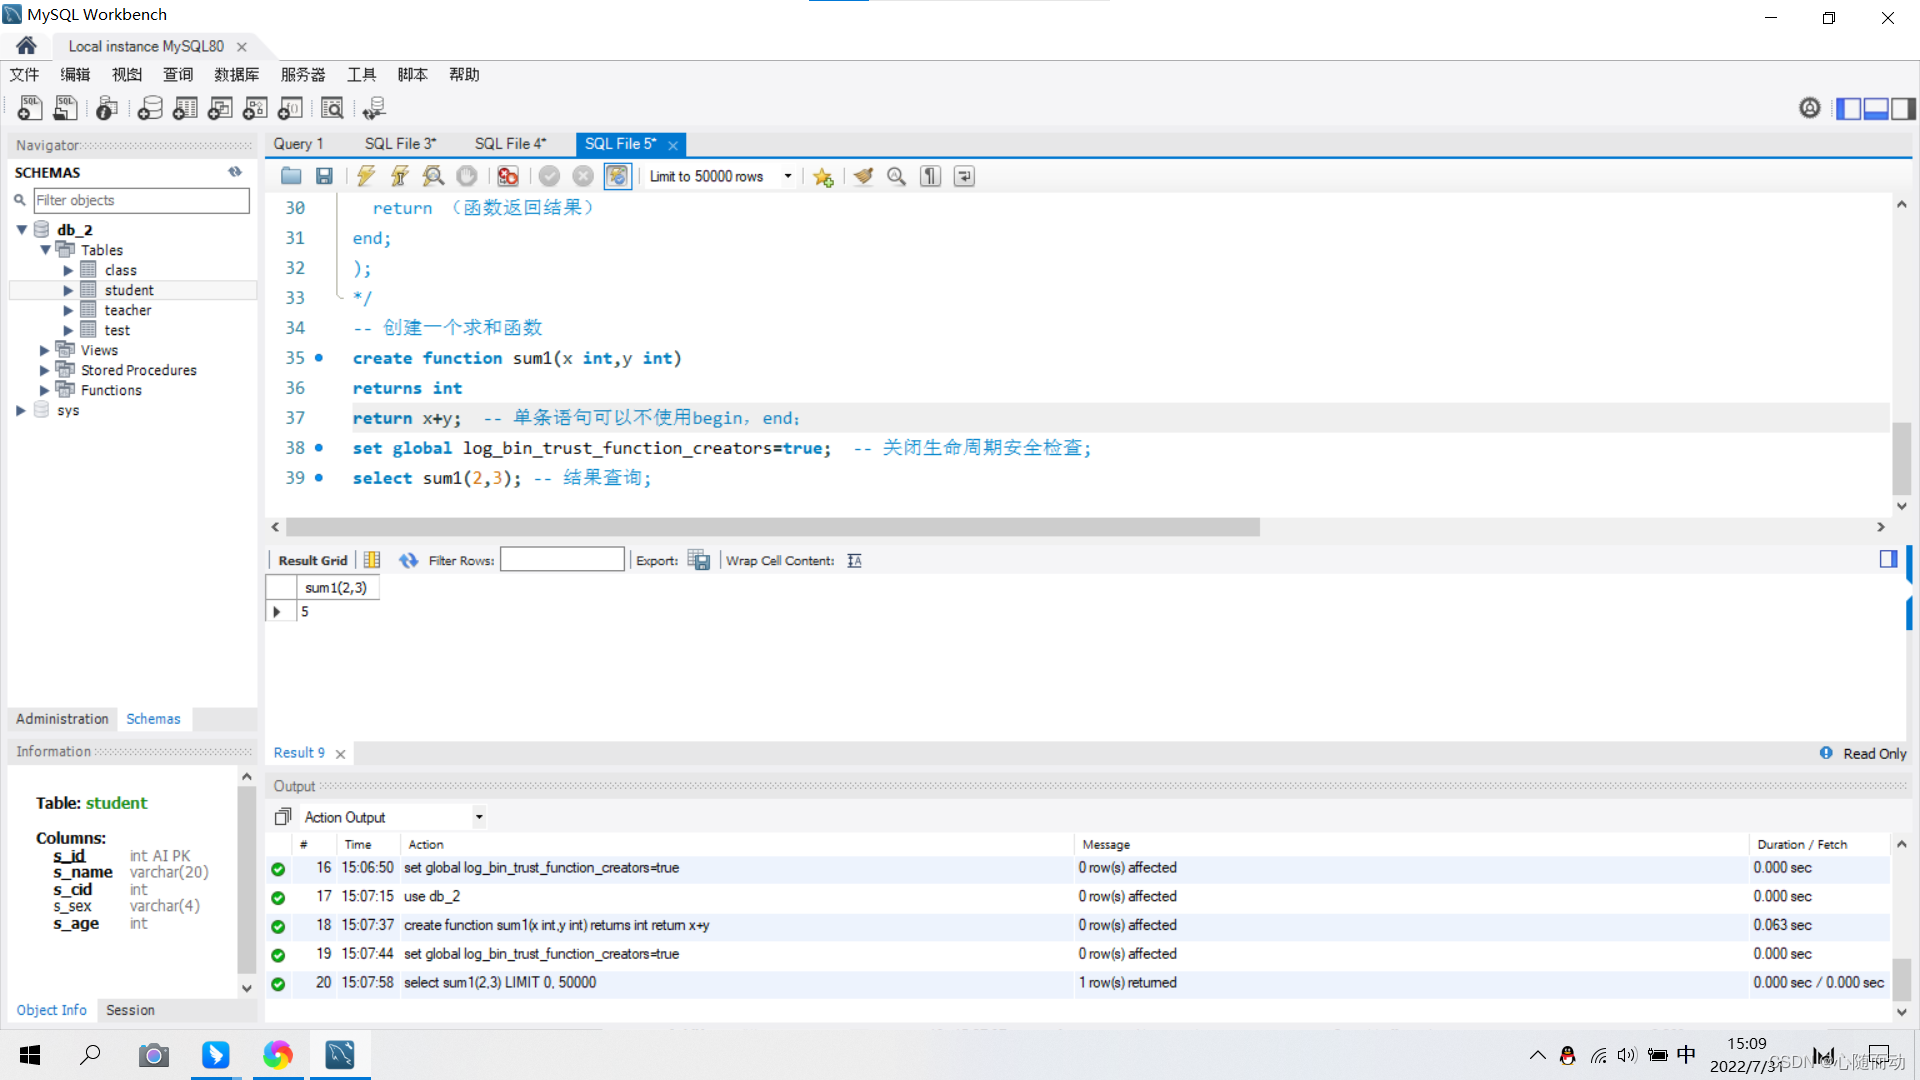
Task: Open the Session tab in information panel
Action: 130,1010
